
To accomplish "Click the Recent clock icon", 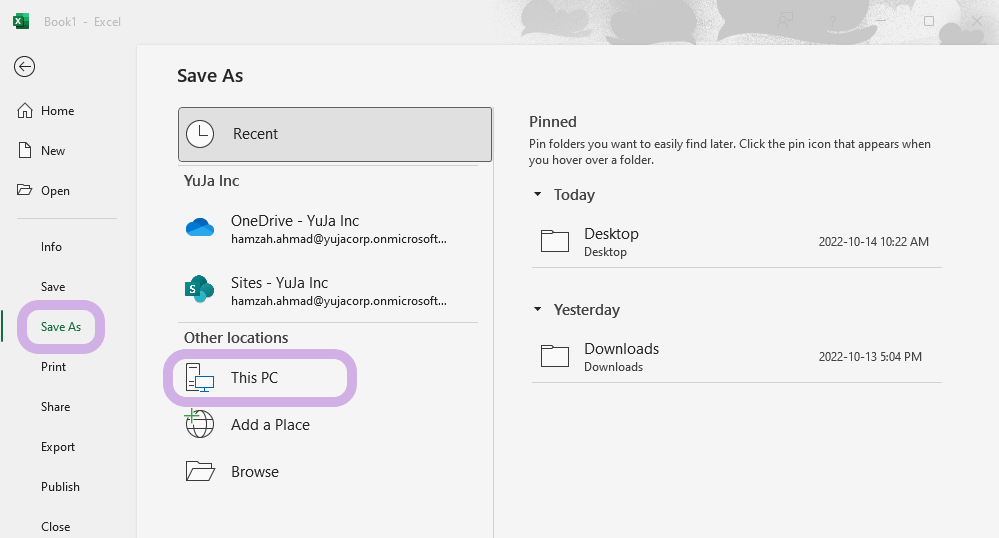I will (x=200, y=134).
